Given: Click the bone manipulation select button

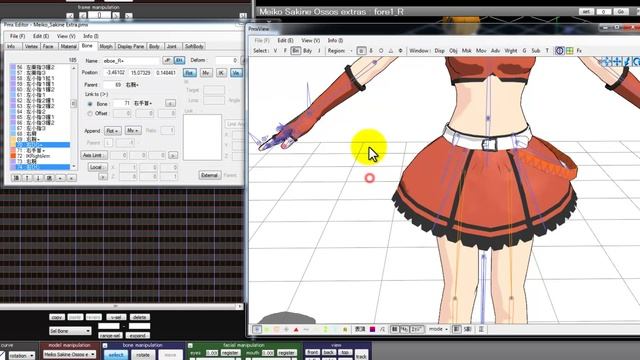Looking at the screenshot, I should pos(116,355).
